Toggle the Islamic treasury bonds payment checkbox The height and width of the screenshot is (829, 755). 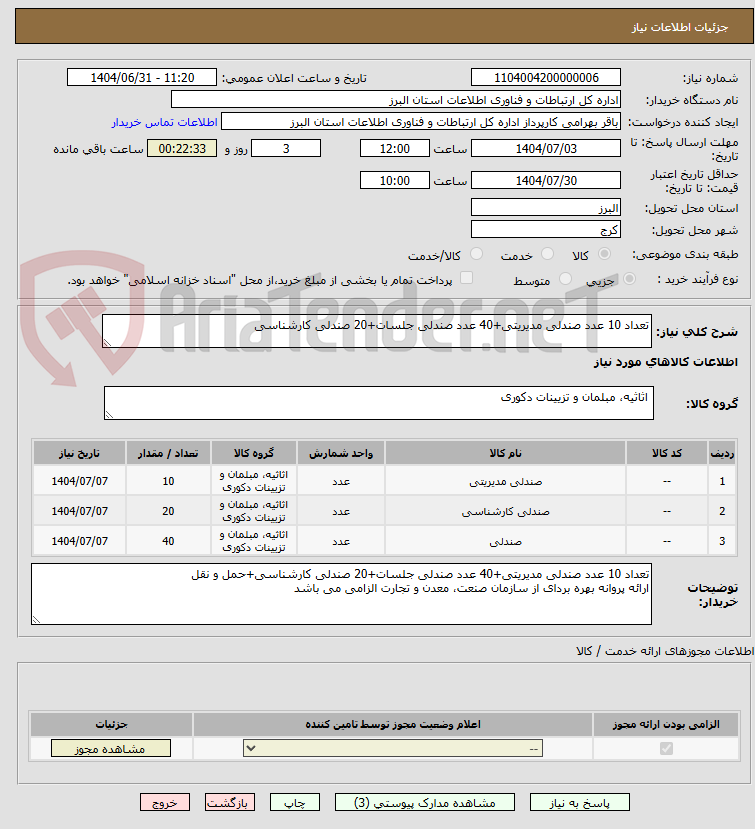click(x=466, y=278)
